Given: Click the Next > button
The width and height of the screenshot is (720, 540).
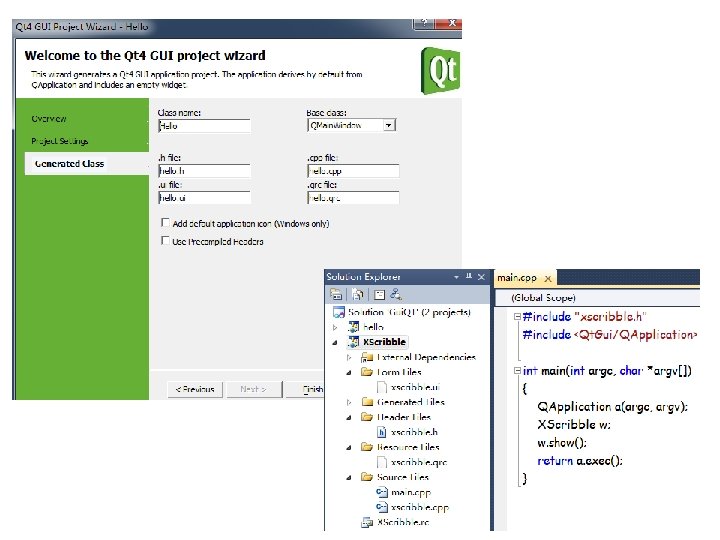Looking at the screenshot, I should pos(253,389).
